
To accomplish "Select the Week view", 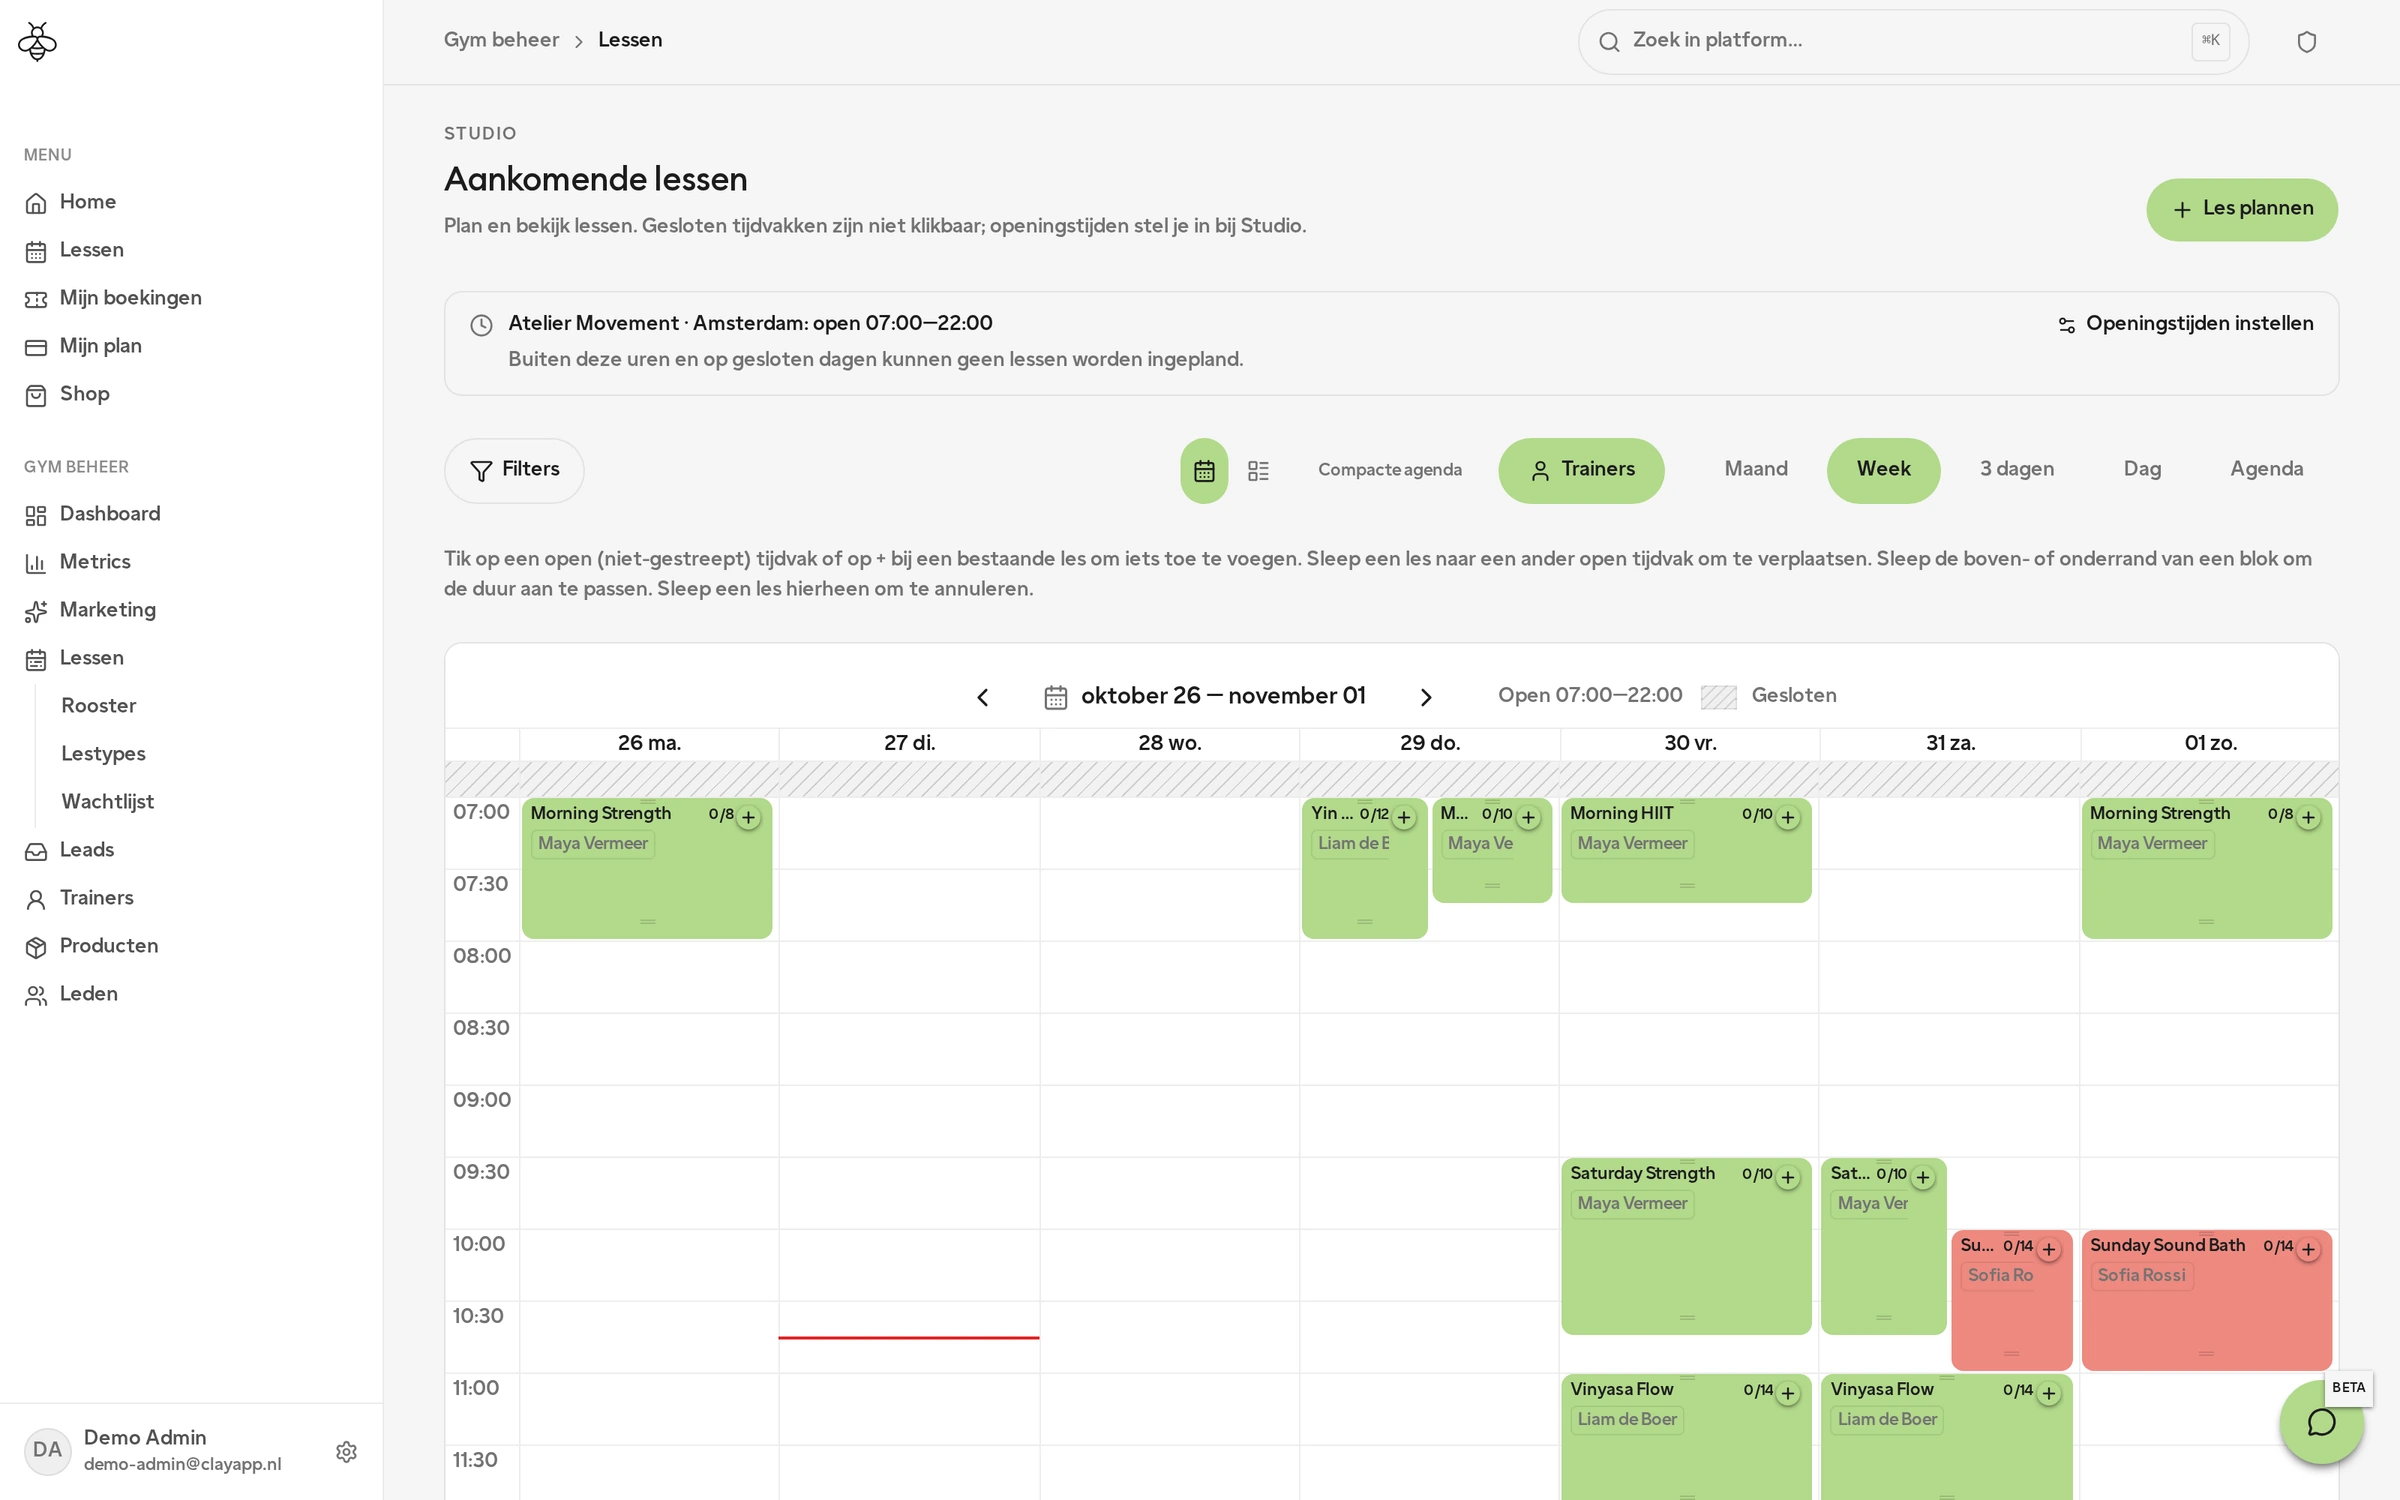I will click(1883, 470).
